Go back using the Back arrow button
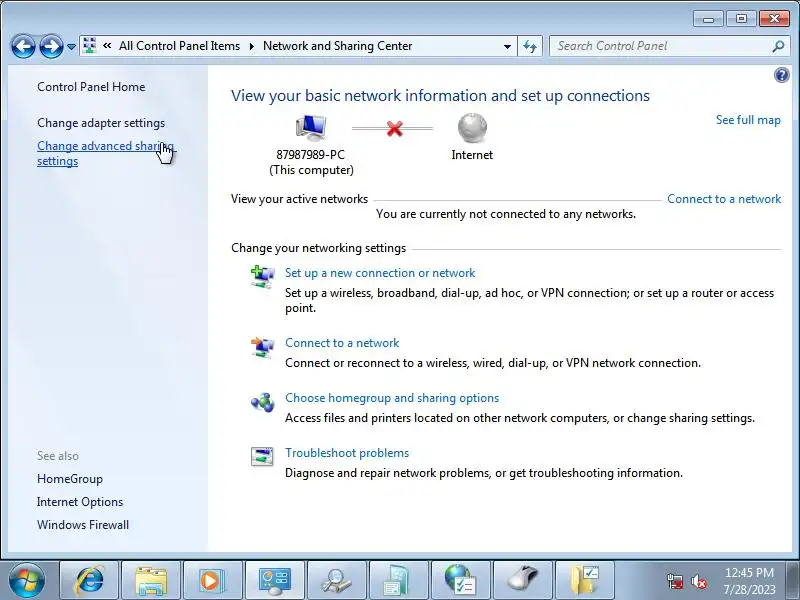The width and height of the screenshot is (800, 600). click(x=23, y=46)
